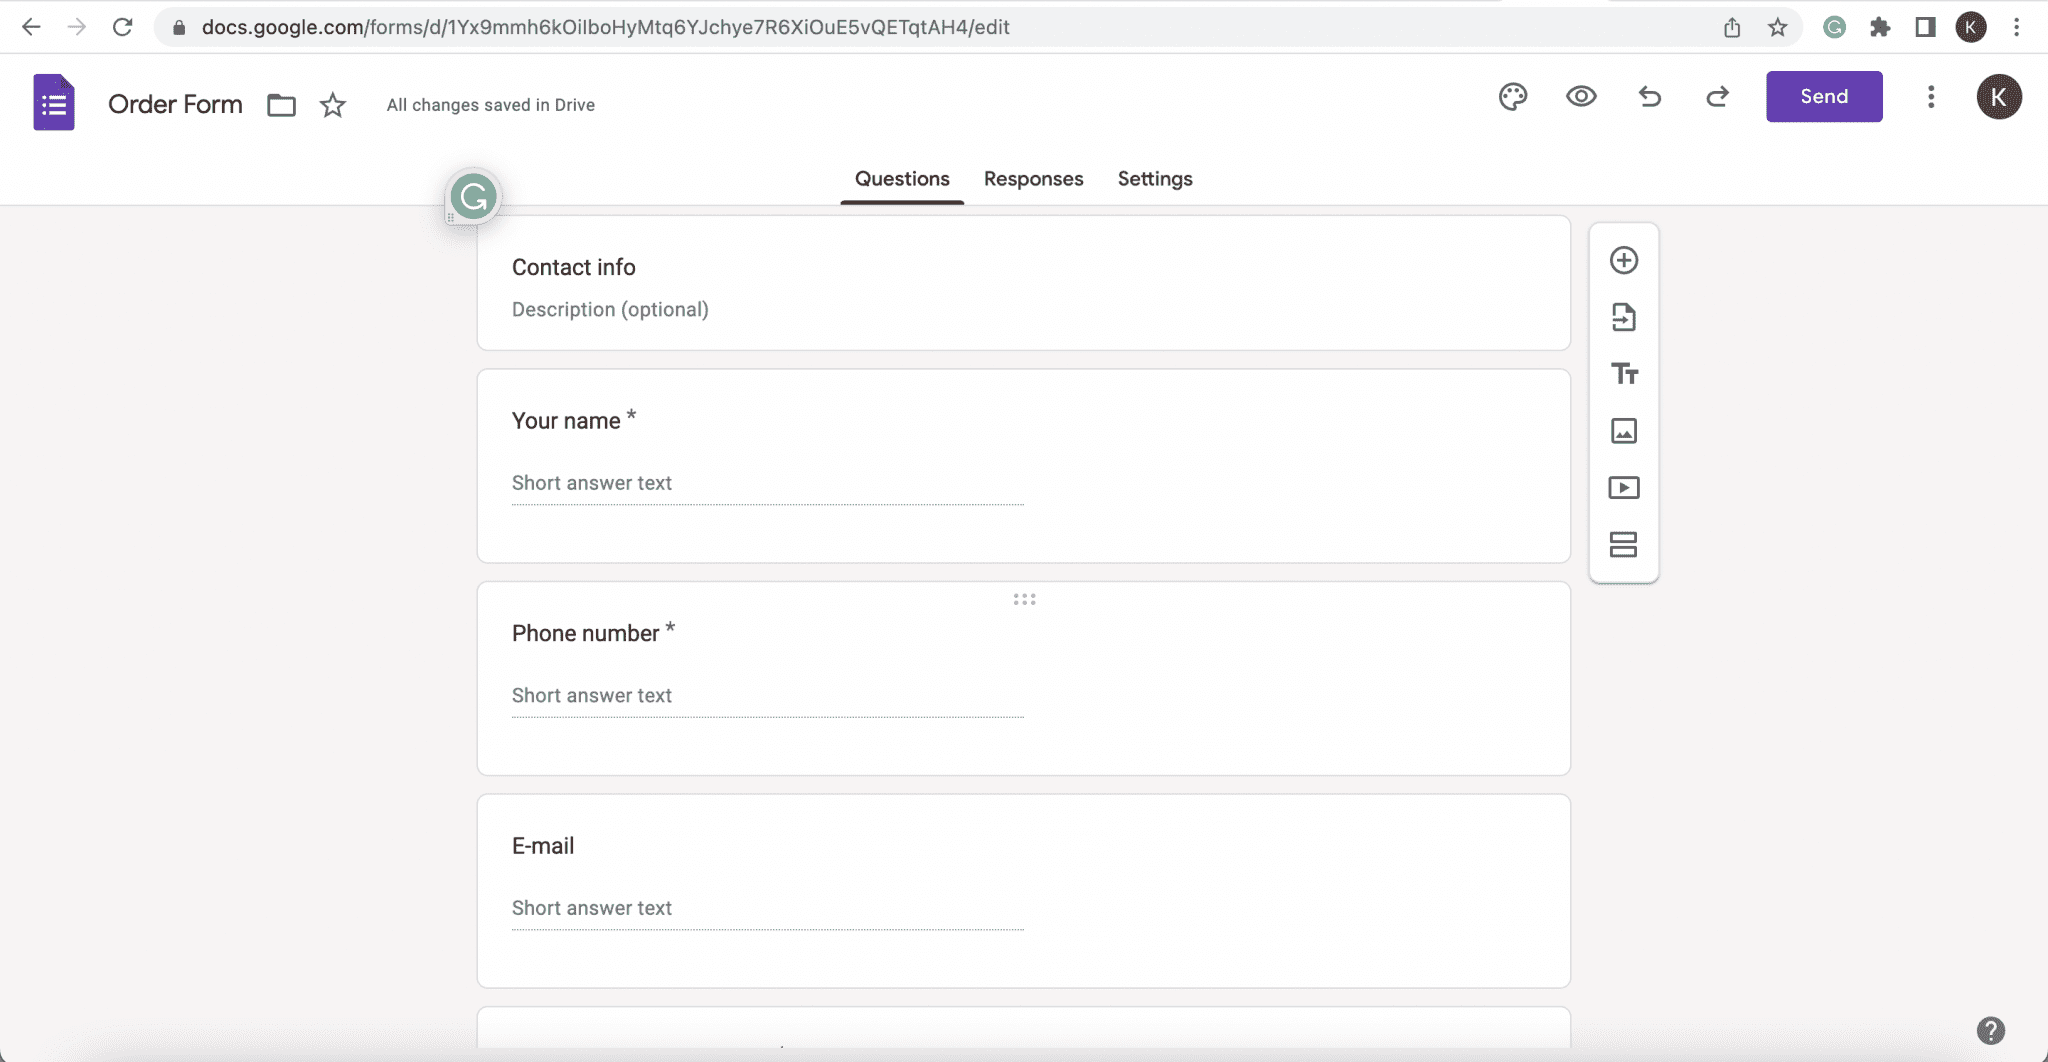Open the Google Forms home icon
This screenshot has width=2048, height=1062.
pos(54,102)
